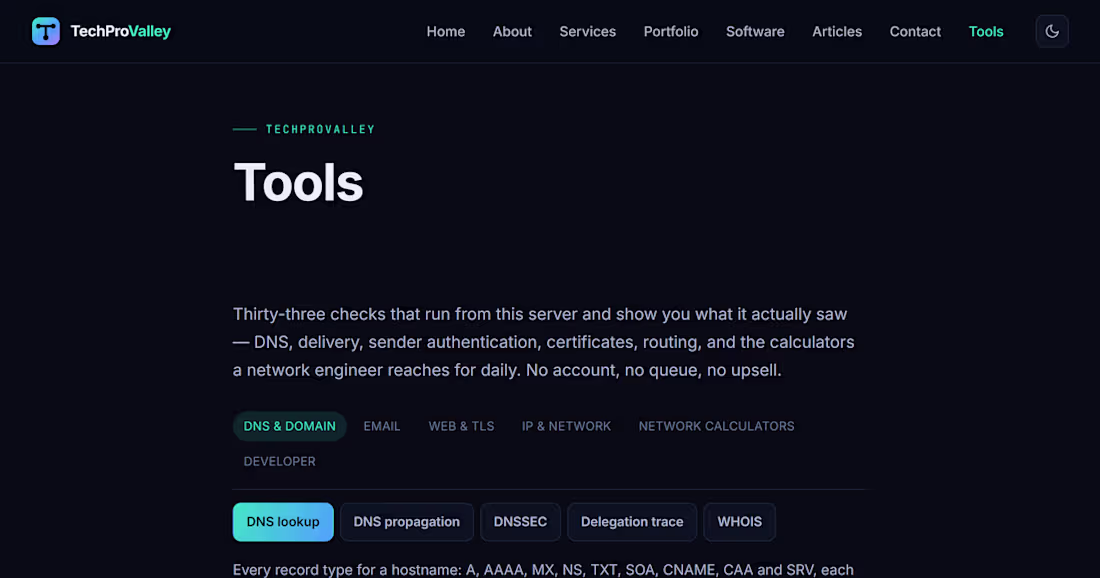This screenshot has width=1100, height=578.
Task: Switch to the WEB & TLS tab
Action: click(x=461, y=426)
